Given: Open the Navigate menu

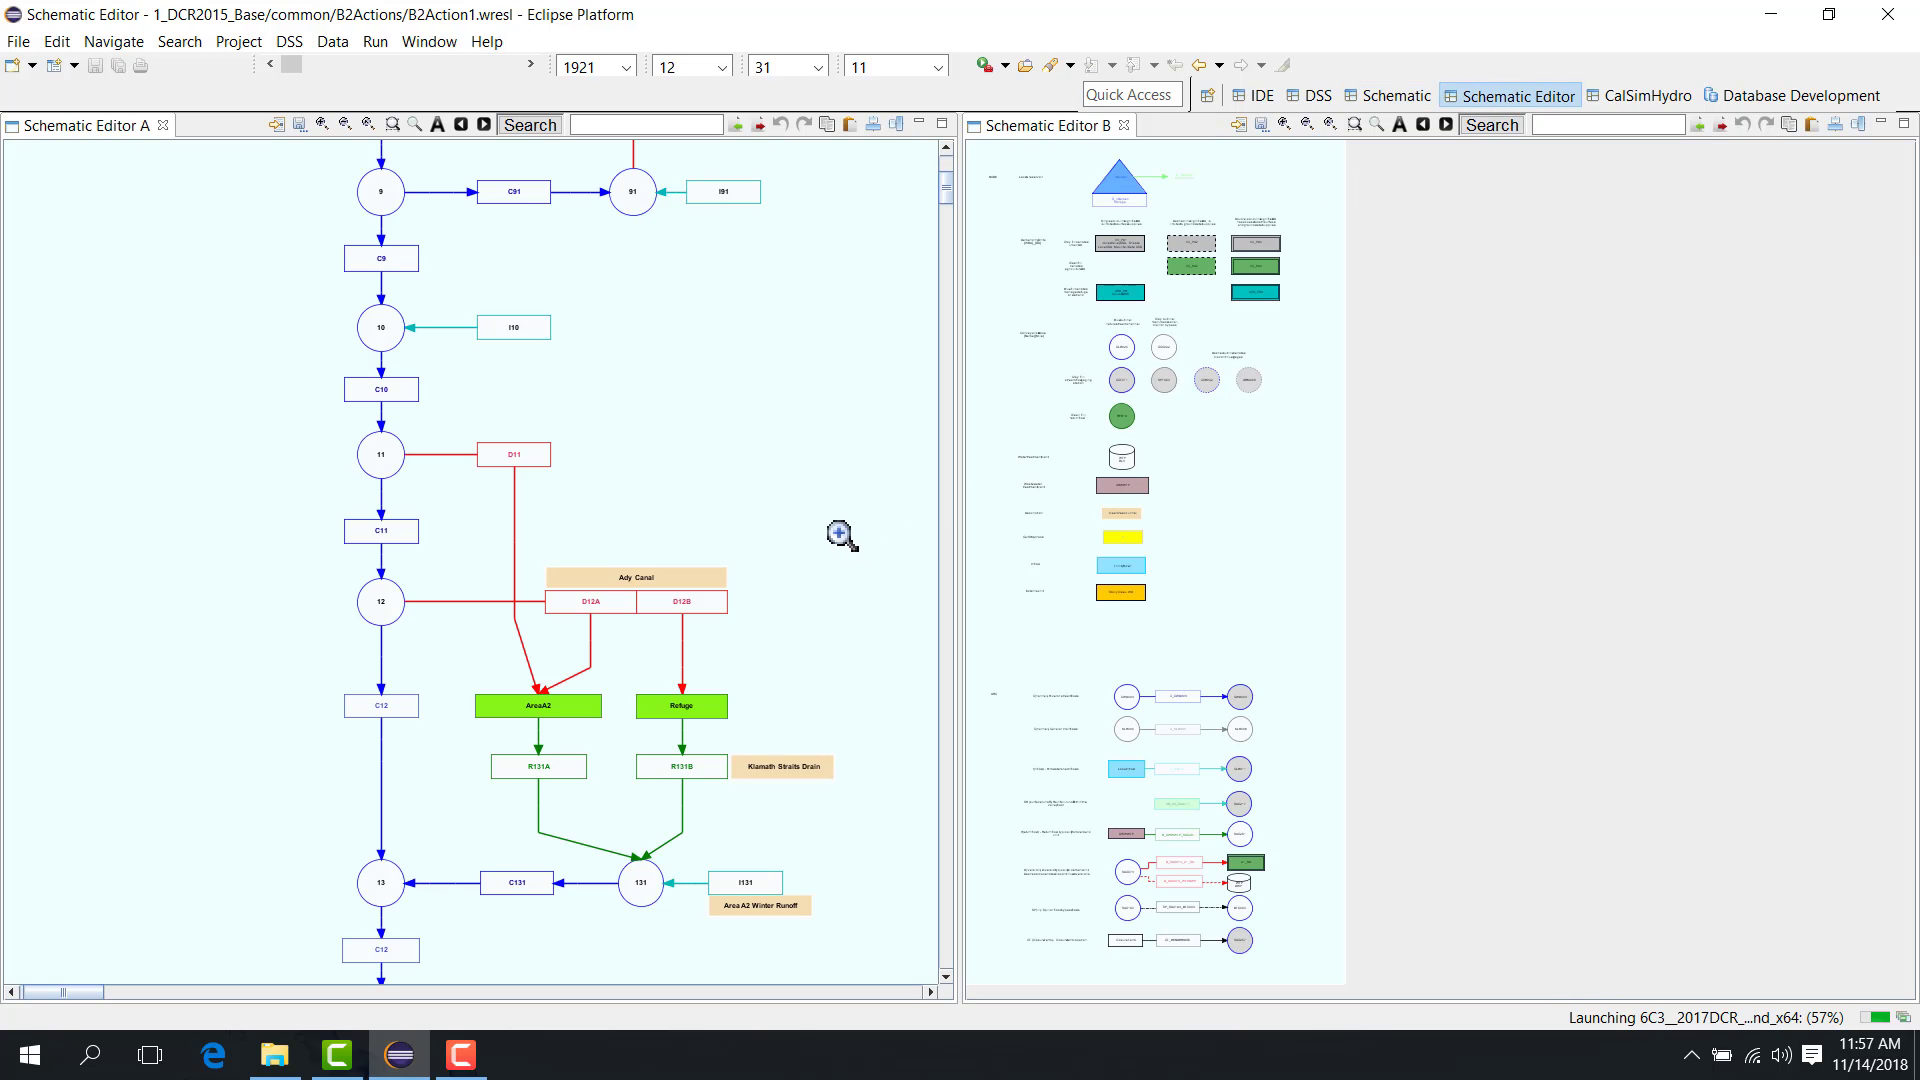Looking at the screenshot, I should coord(113,42).
